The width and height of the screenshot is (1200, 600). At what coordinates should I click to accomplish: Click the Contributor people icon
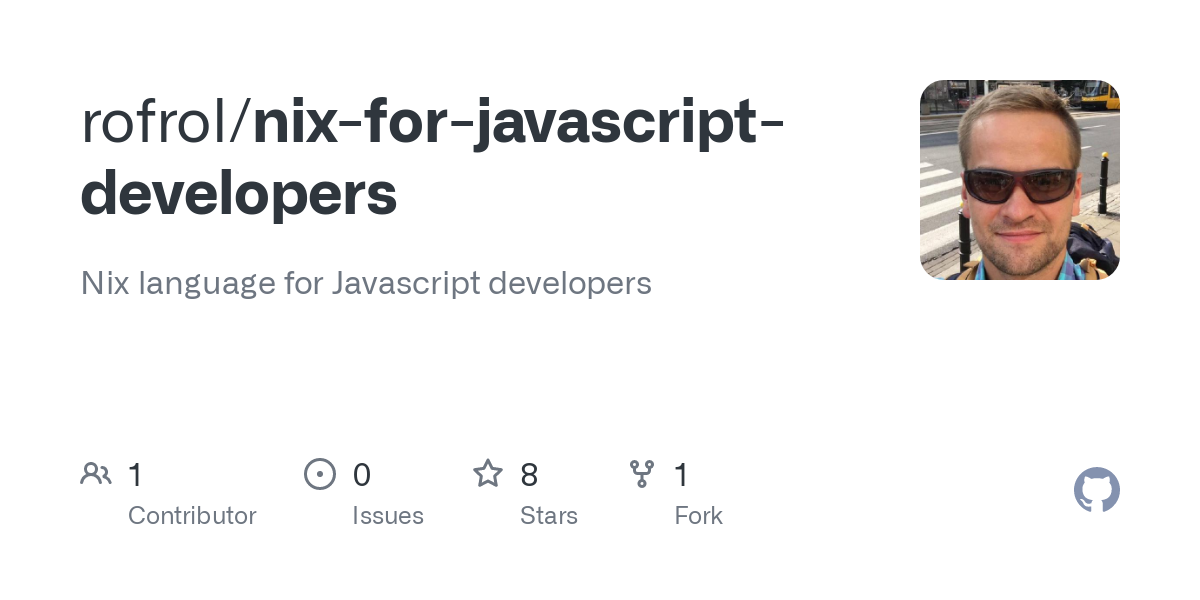96,474
